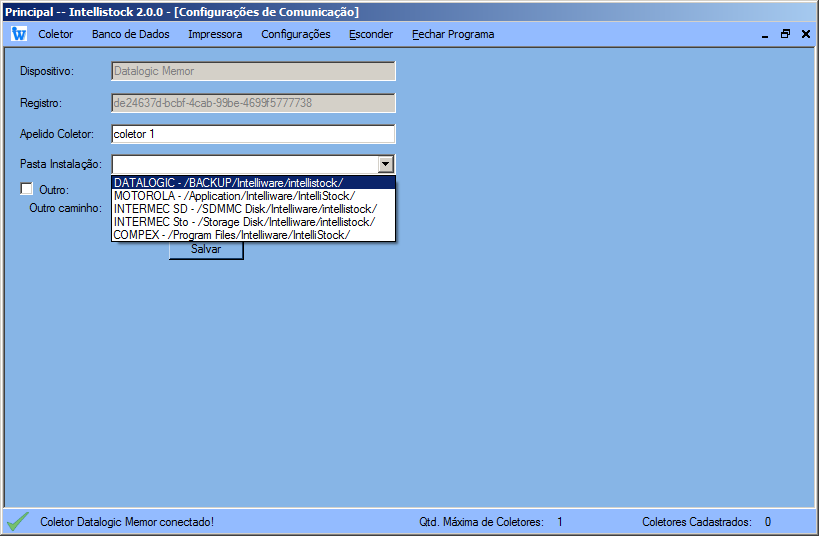Select the MOTOROLA /Application path option
The width and height of the screenshot is (819, 536).
click(253, 196)
